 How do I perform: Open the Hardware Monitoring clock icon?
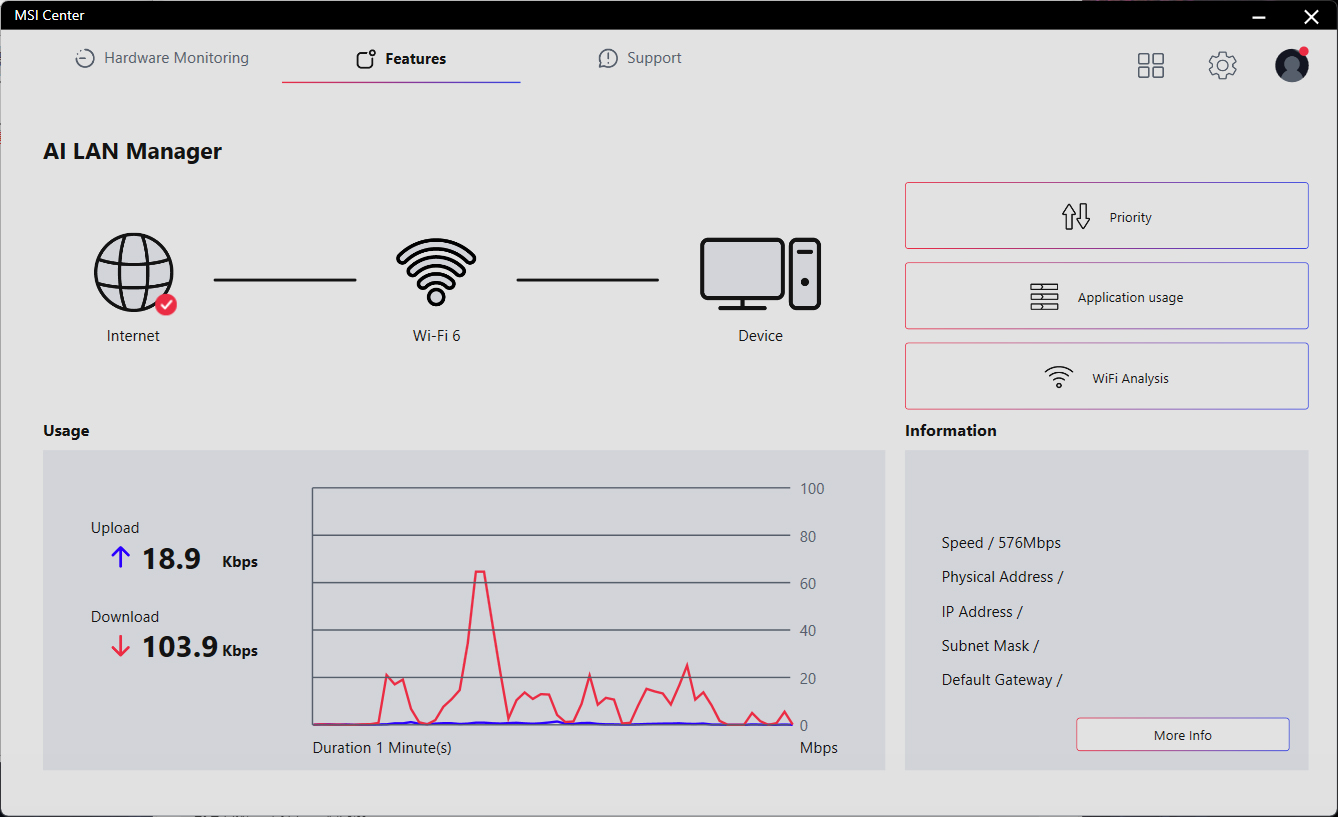click(85, 58)
